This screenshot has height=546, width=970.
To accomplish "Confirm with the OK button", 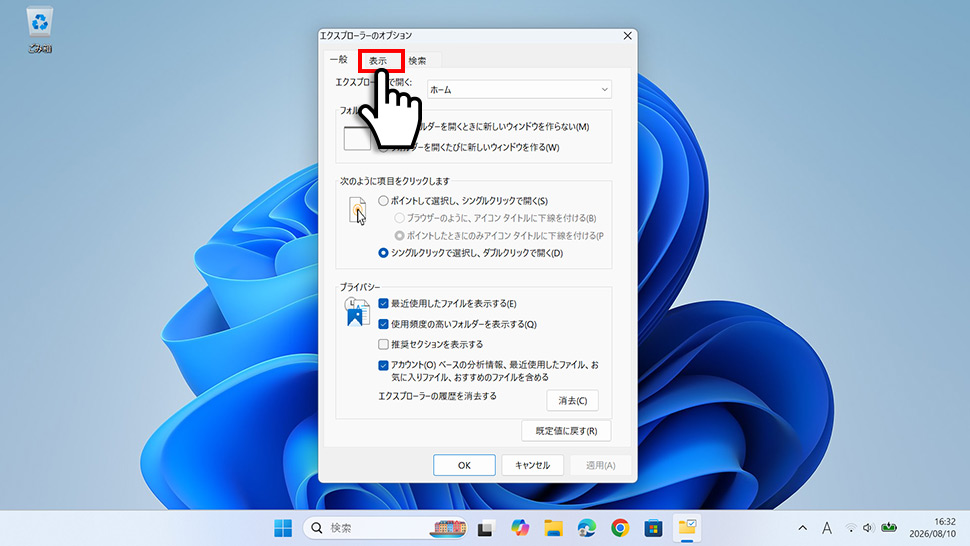I will click(464, 465).
